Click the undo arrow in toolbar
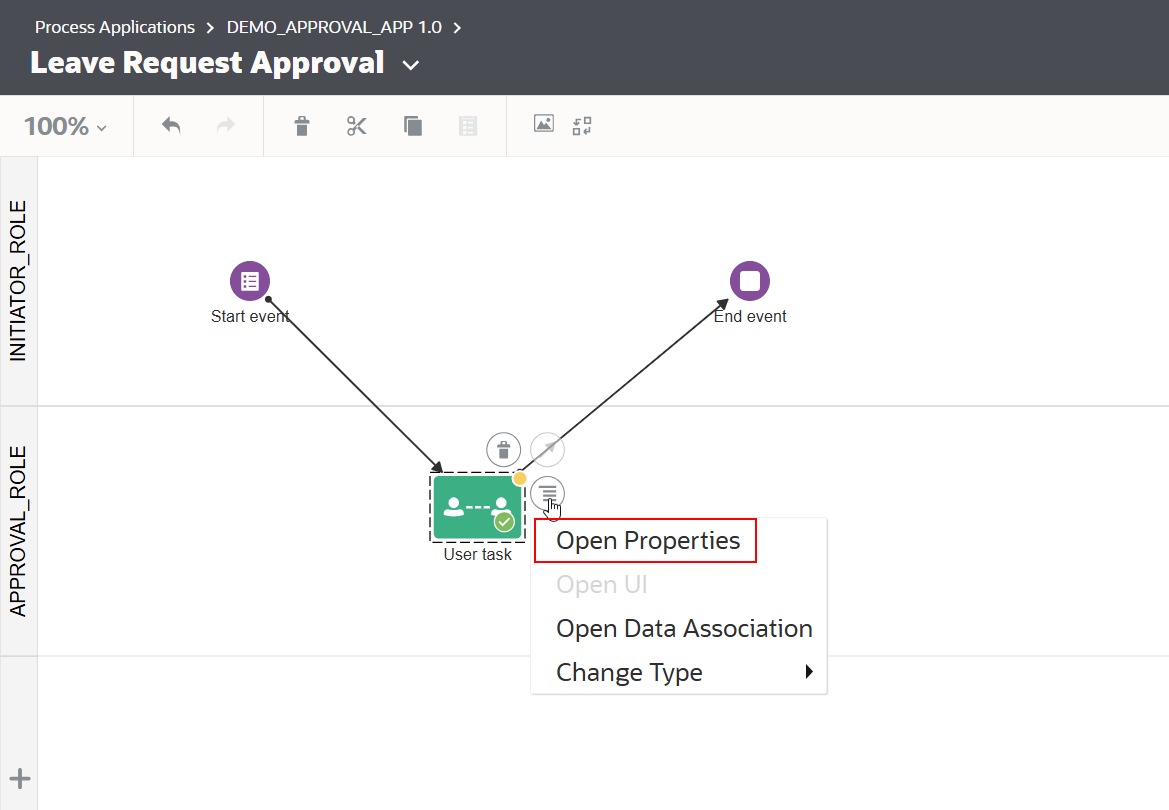The height and width of the screenshot is (810, 1169). pyautogui.click(x=171, y=126)
